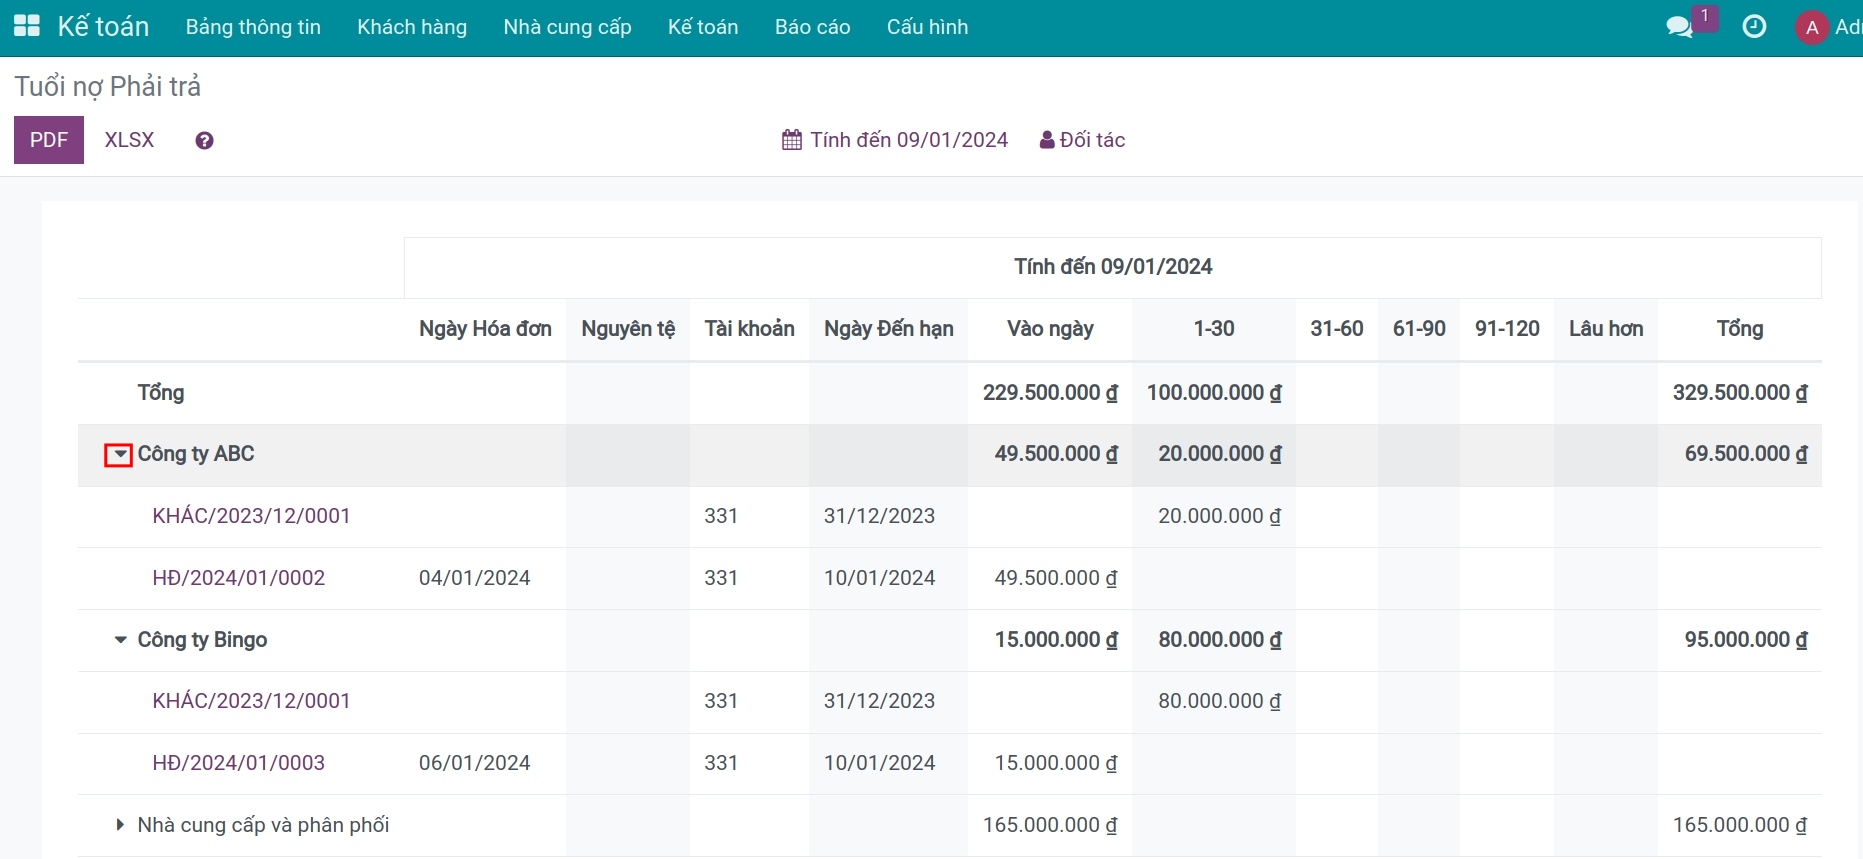Viewport: 1863px width, 859px height.
Task: Click Công ty ABC total 69.500.000 ₫
Action: click(1746, 454)
